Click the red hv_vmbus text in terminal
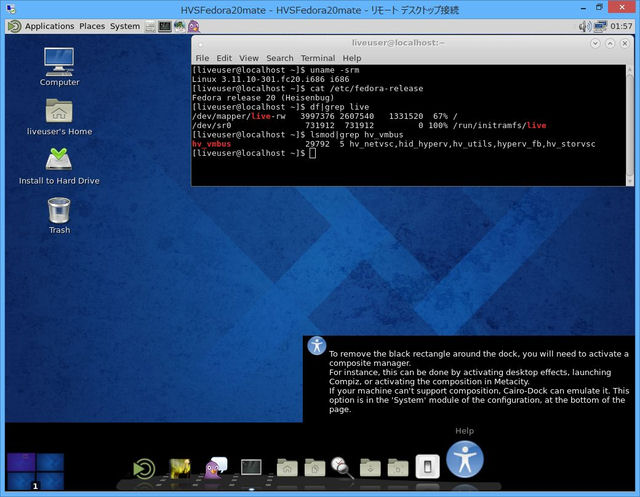The height and width of the screenshot is (497, 640). [x=211, y=144]
